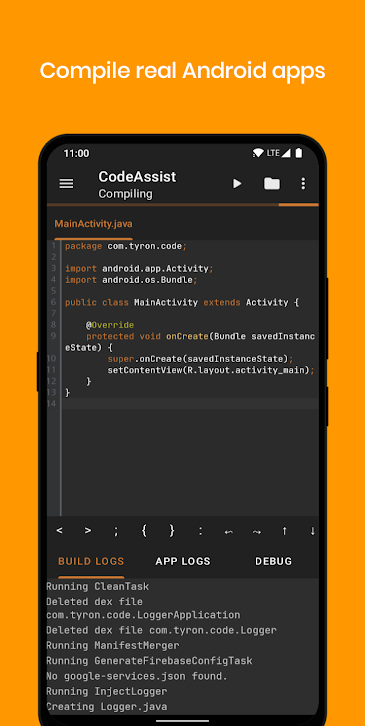
Task: Switch to the DEBUG tab
Action: [274, 562]
